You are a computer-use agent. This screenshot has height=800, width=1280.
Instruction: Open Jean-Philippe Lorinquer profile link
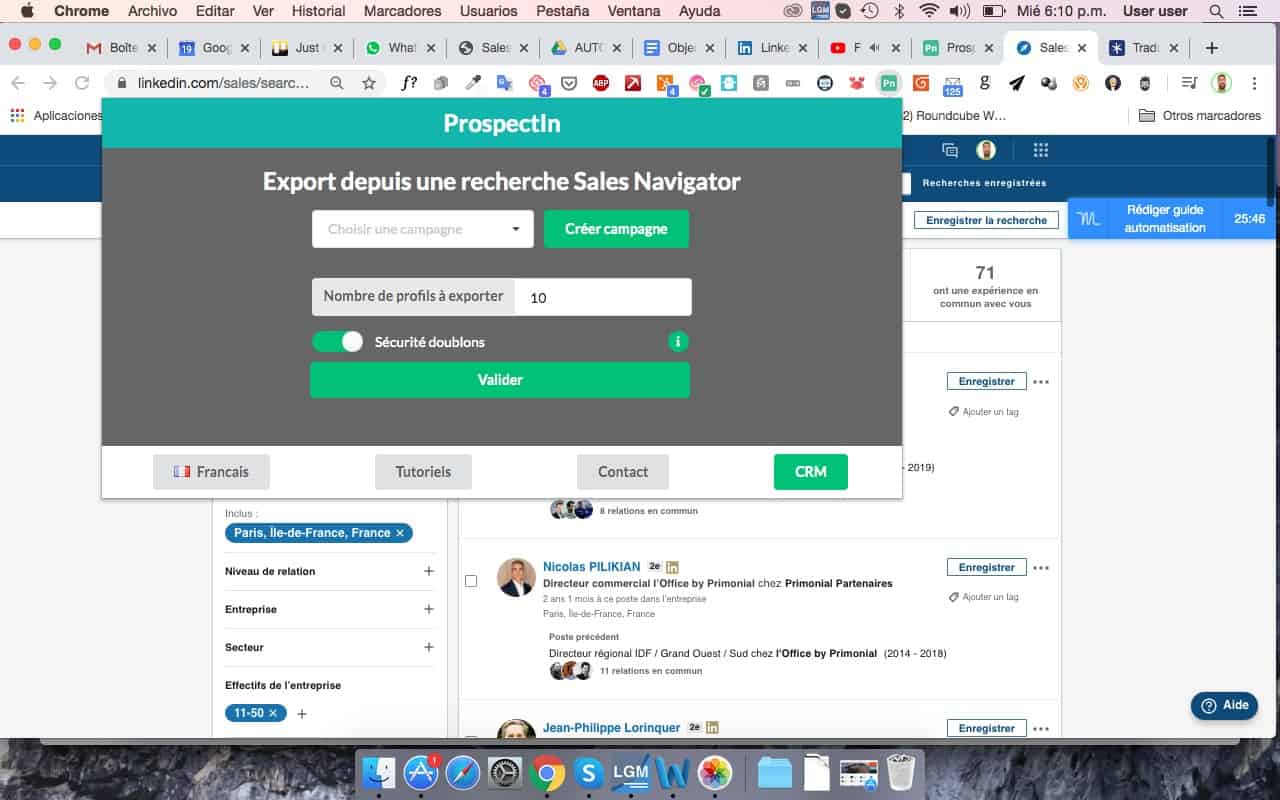[x=611, y=728]
